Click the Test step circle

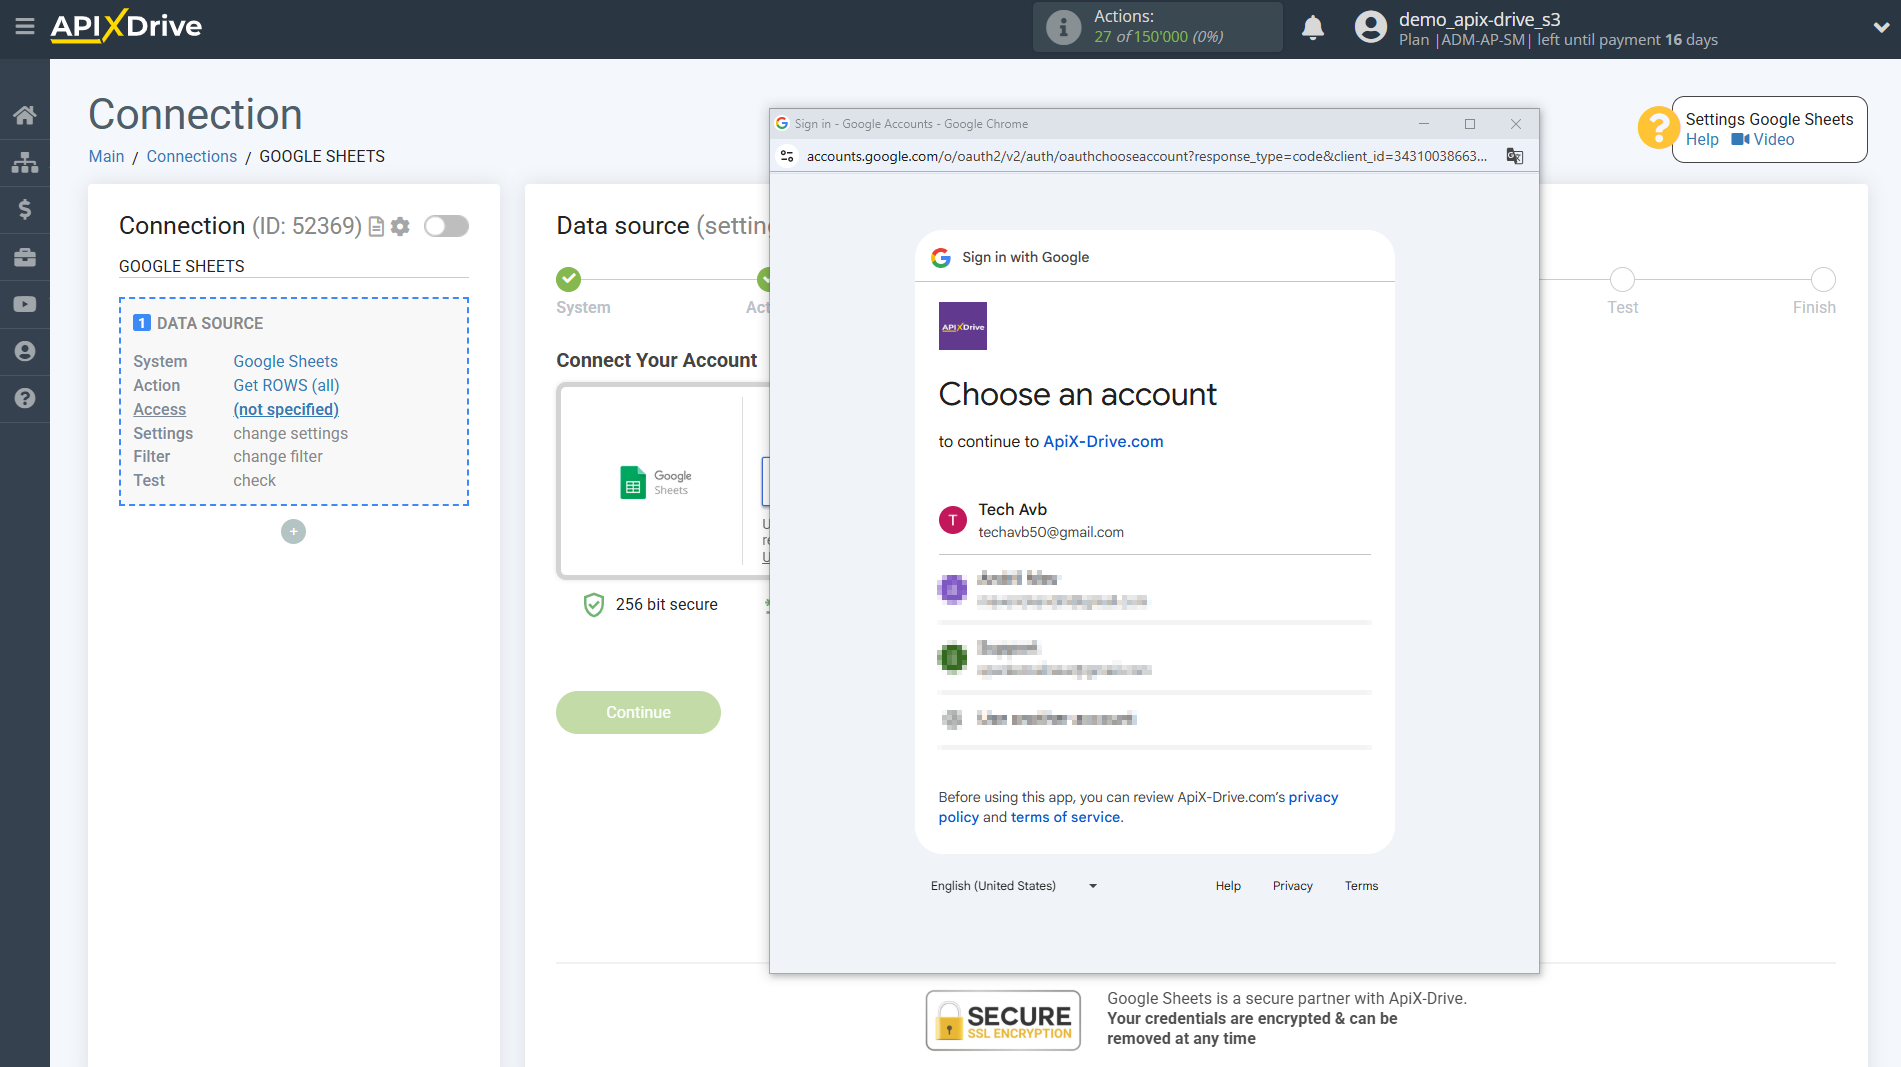(x=1622, y=280)
